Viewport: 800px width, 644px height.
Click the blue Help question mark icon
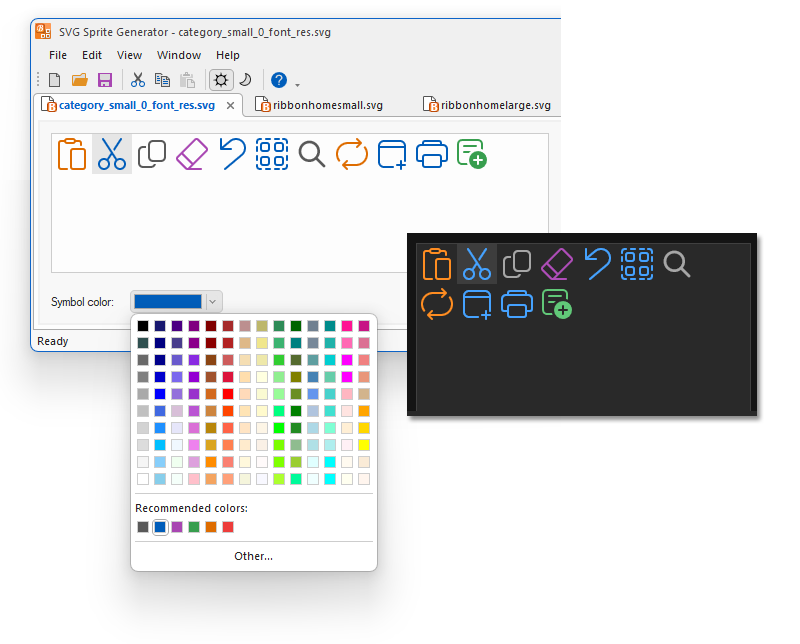(x=279, y=80)
